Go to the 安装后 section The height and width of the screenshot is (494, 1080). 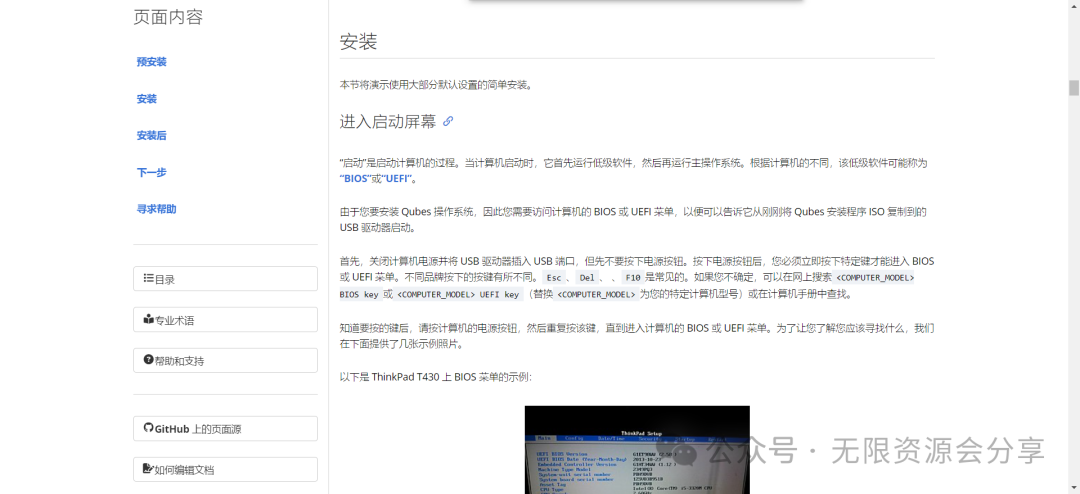click(152, 136)
